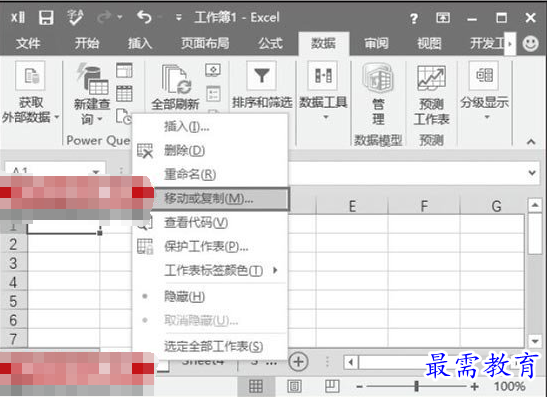This screenshot has width=547, height=397.
Task: Open the 数据工具 group button
Action: point(323,90)
